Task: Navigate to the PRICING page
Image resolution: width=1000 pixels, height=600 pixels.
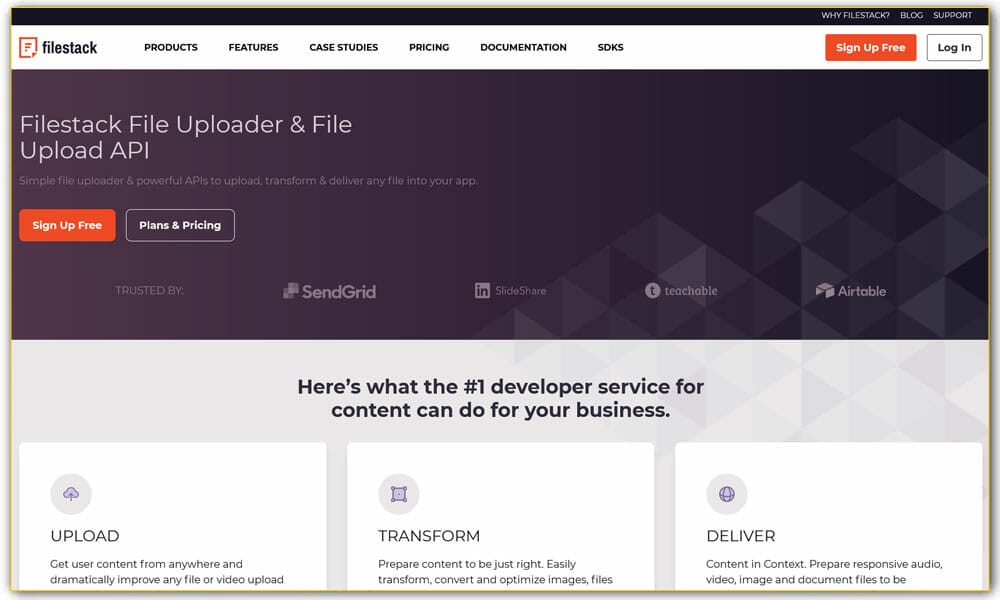Action: (x=428, y=47)
